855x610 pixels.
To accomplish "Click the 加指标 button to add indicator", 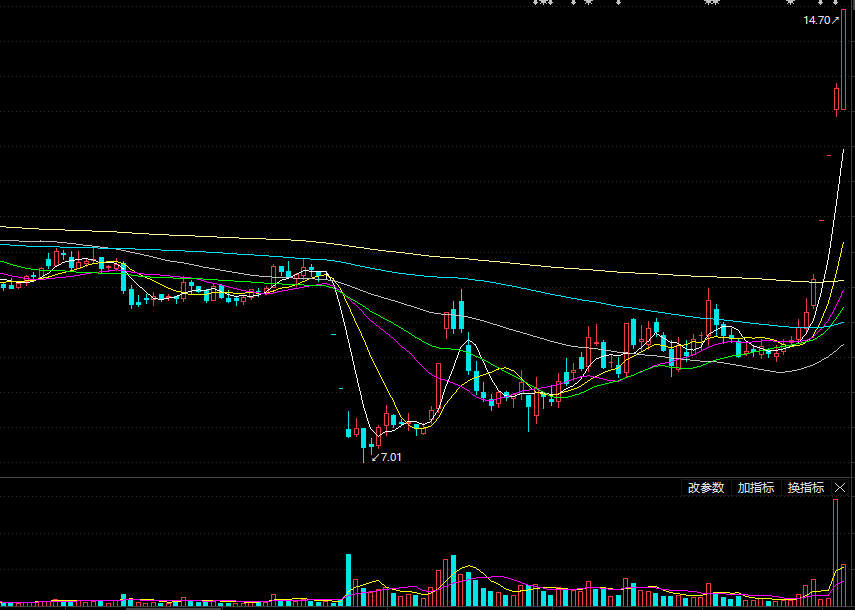I will pos(755,488).
